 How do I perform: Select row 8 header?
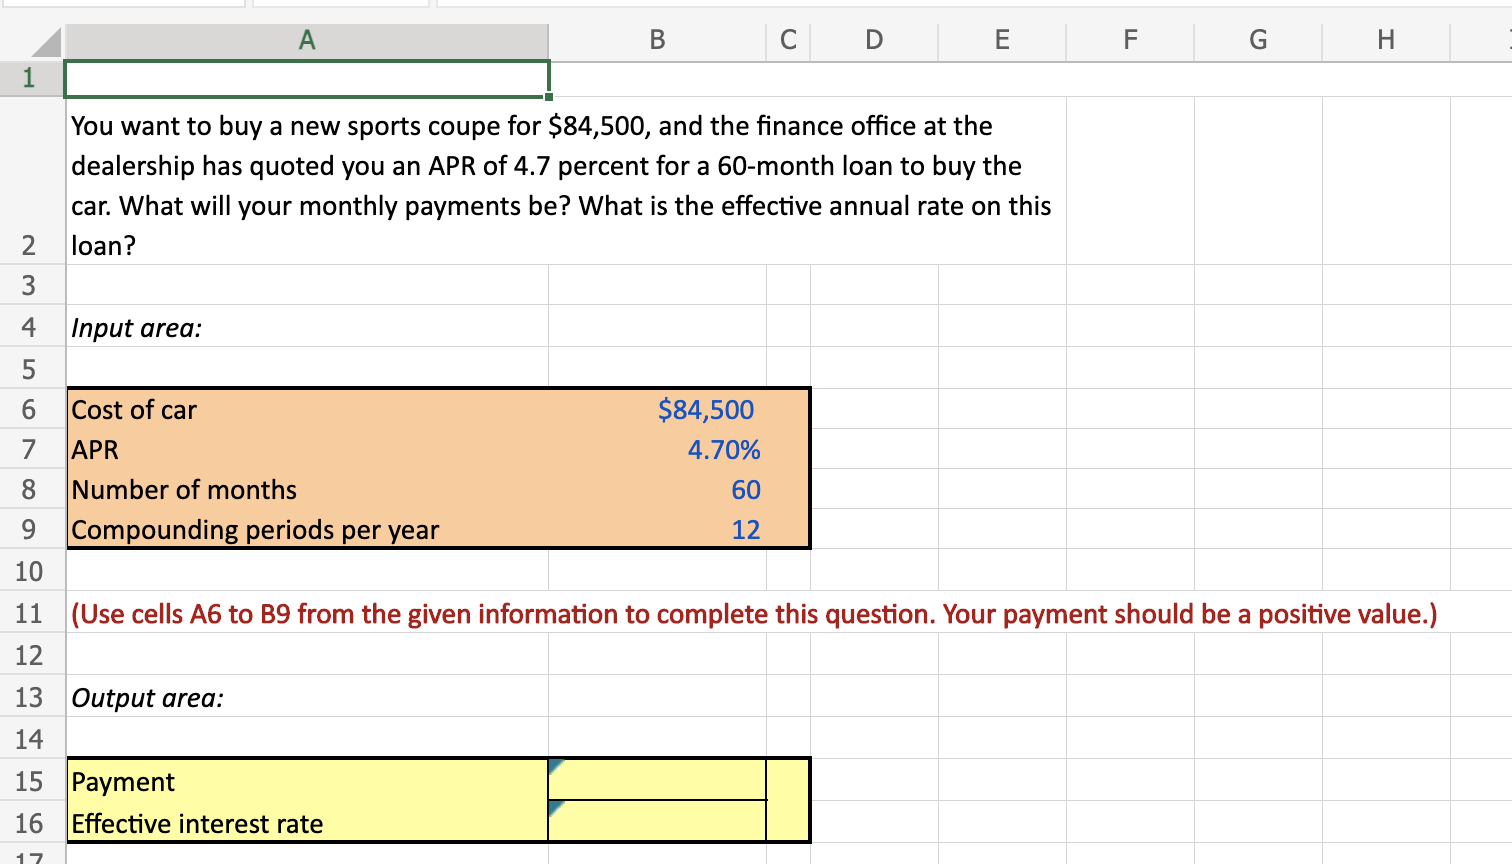tap(30, 489)
